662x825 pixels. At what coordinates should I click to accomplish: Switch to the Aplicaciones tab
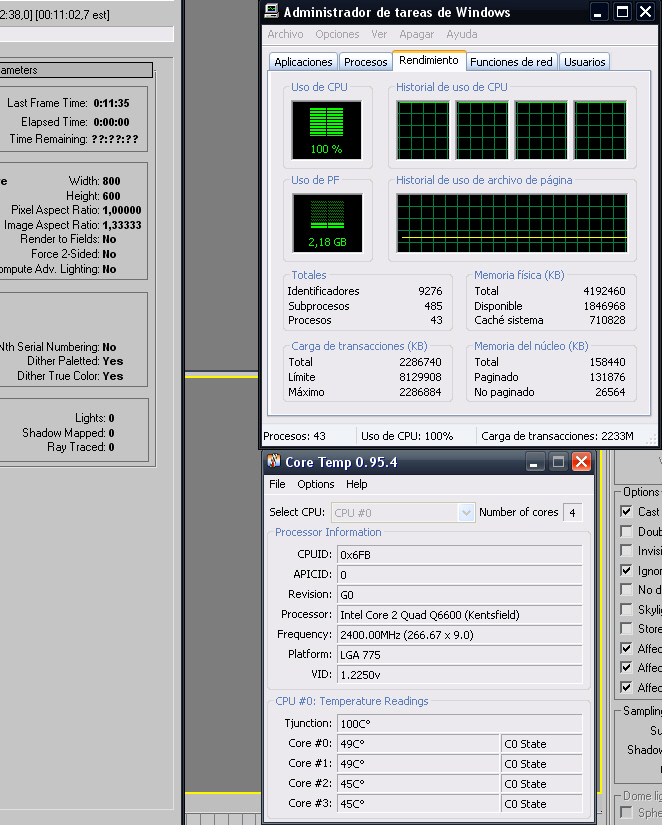tap(303, 62)
